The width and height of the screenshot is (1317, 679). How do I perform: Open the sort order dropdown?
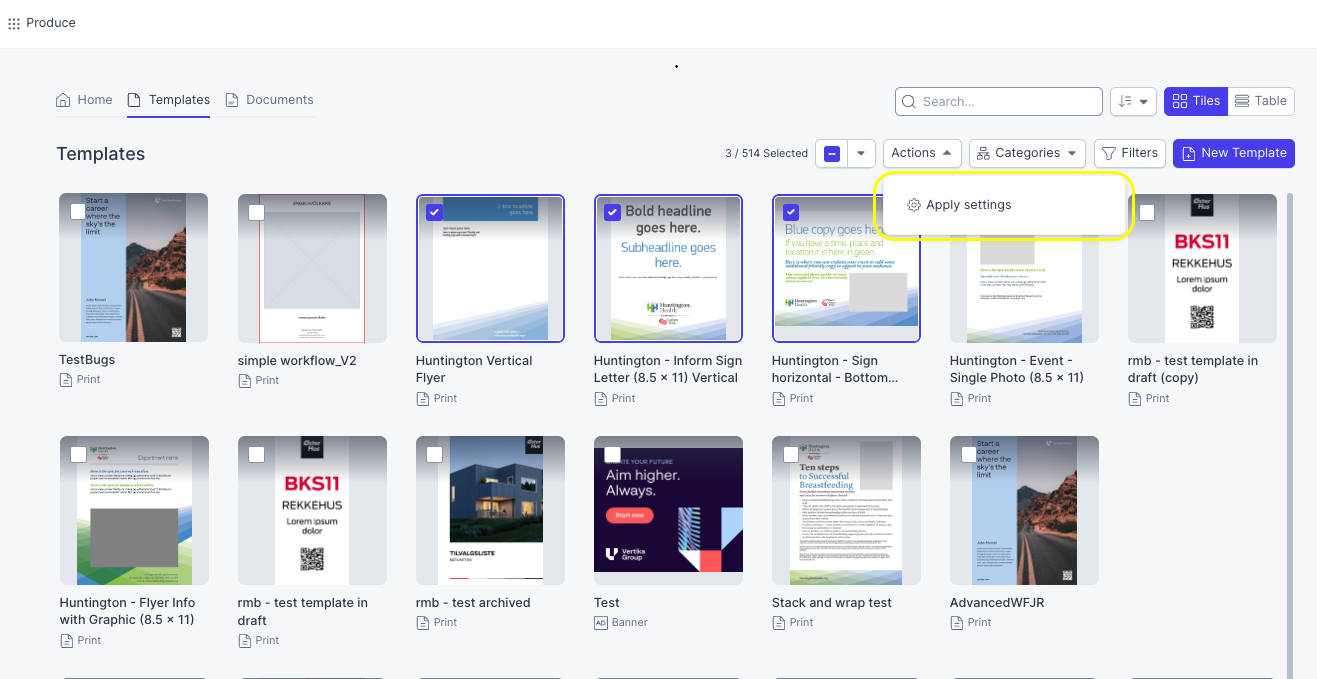1133,101
